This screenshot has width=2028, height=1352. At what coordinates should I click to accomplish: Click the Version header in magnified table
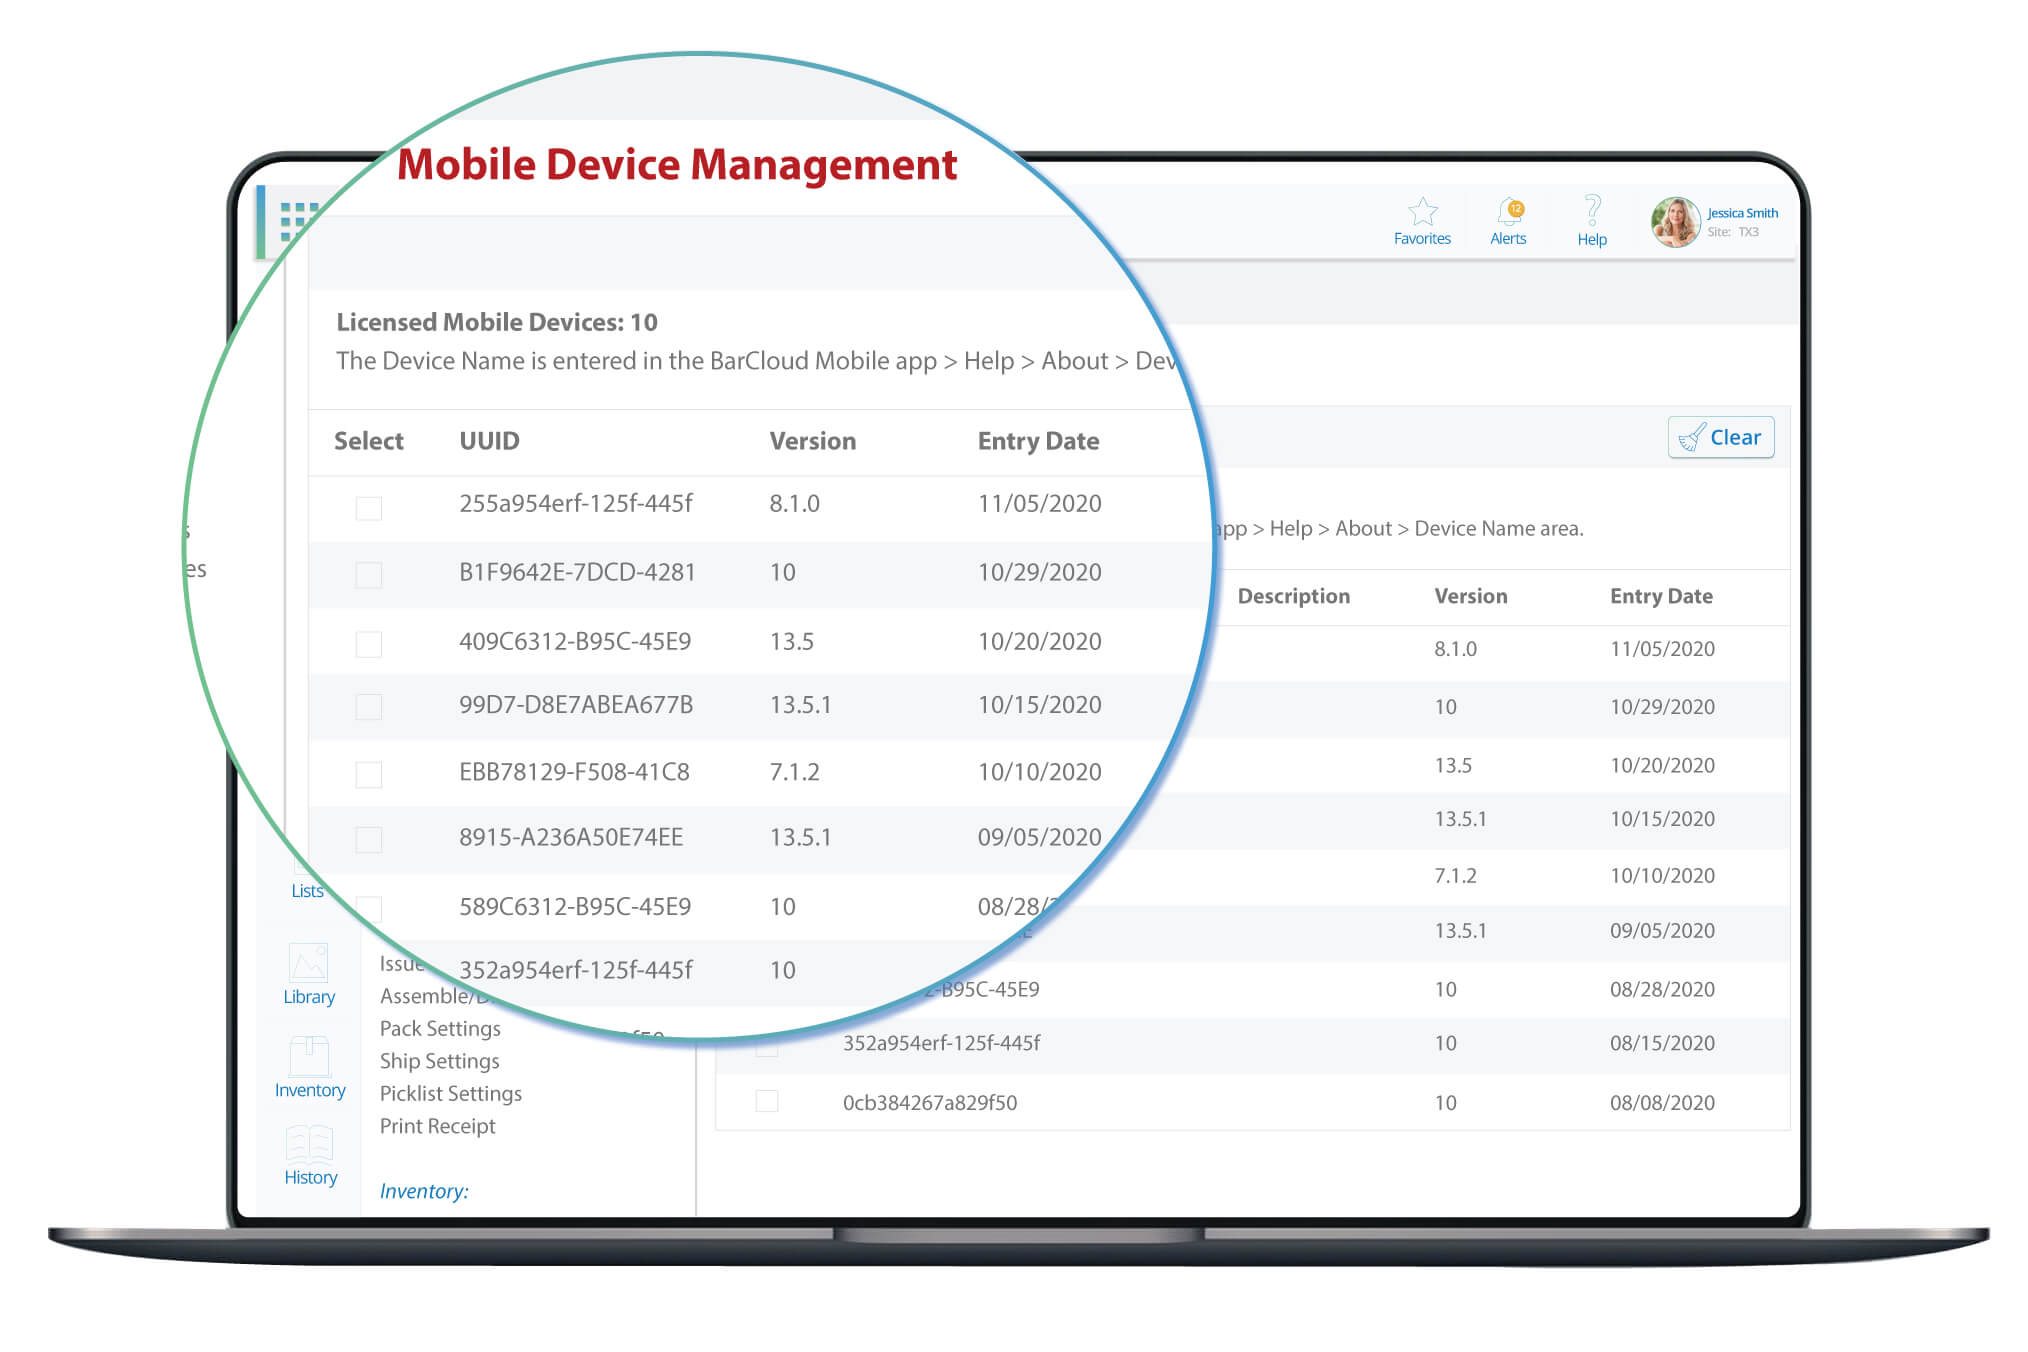[812, 441]
